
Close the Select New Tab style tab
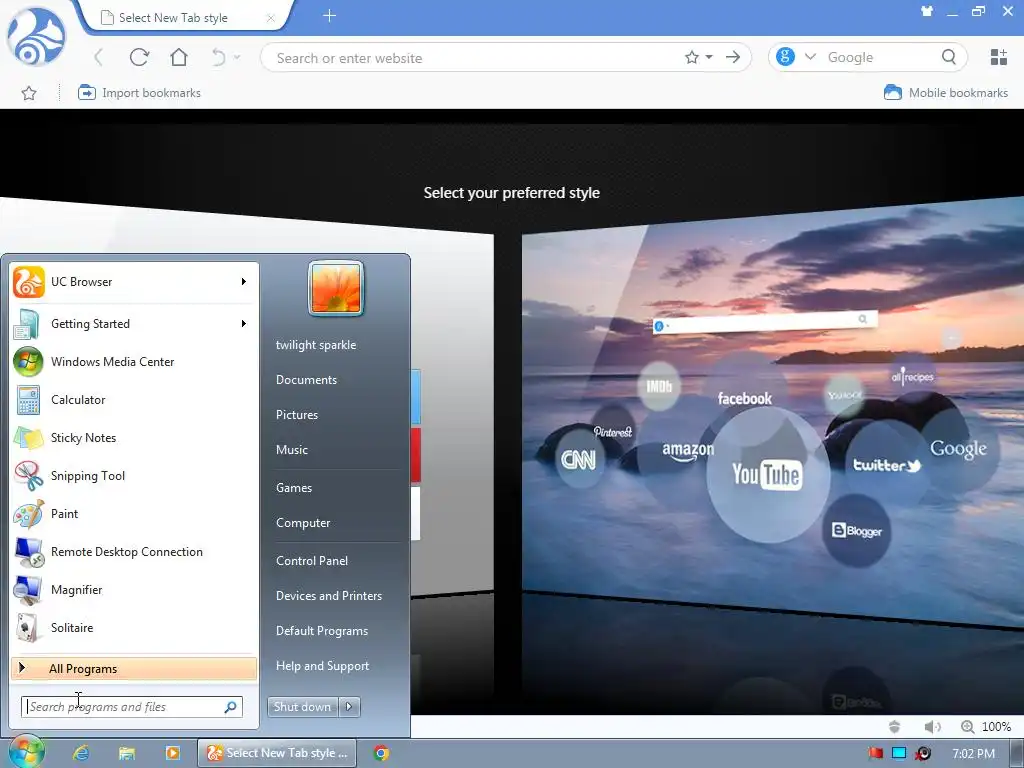click(x=270, y=18)
